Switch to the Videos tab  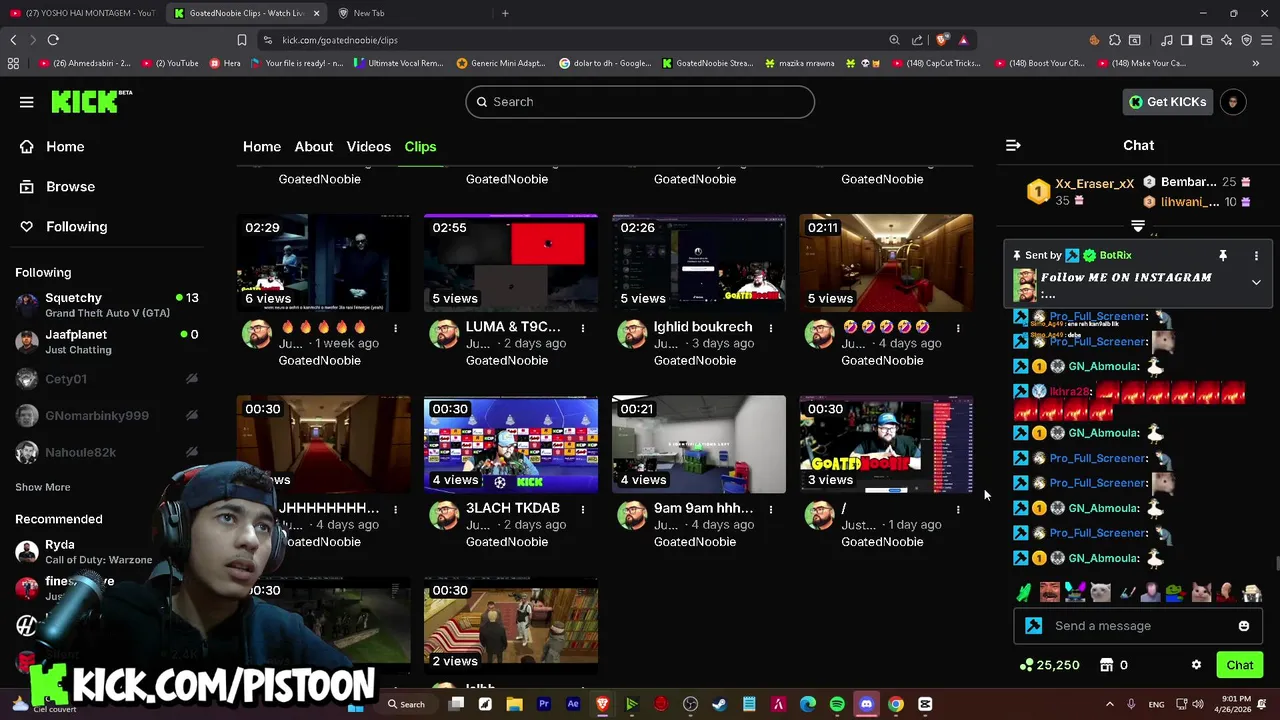(369, 146)
